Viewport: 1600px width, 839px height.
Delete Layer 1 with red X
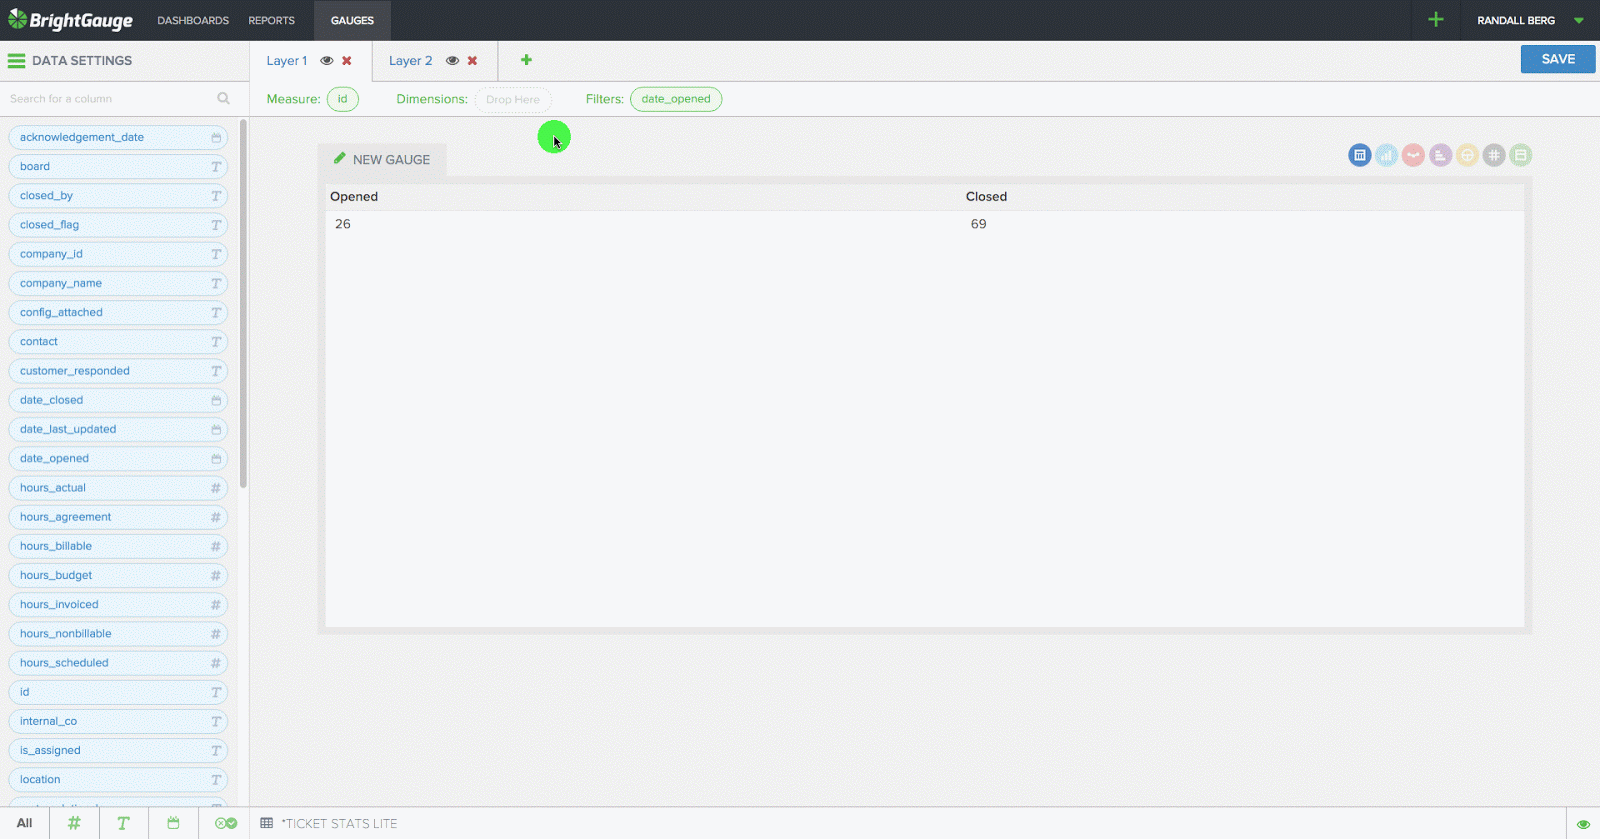[x=347, y=61]
